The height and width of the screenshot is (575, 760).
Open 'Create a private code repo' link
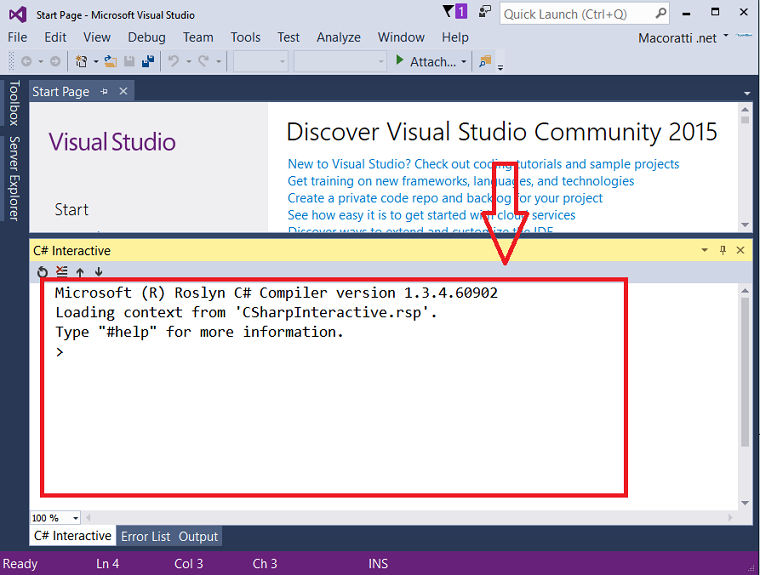coord(444,198)
